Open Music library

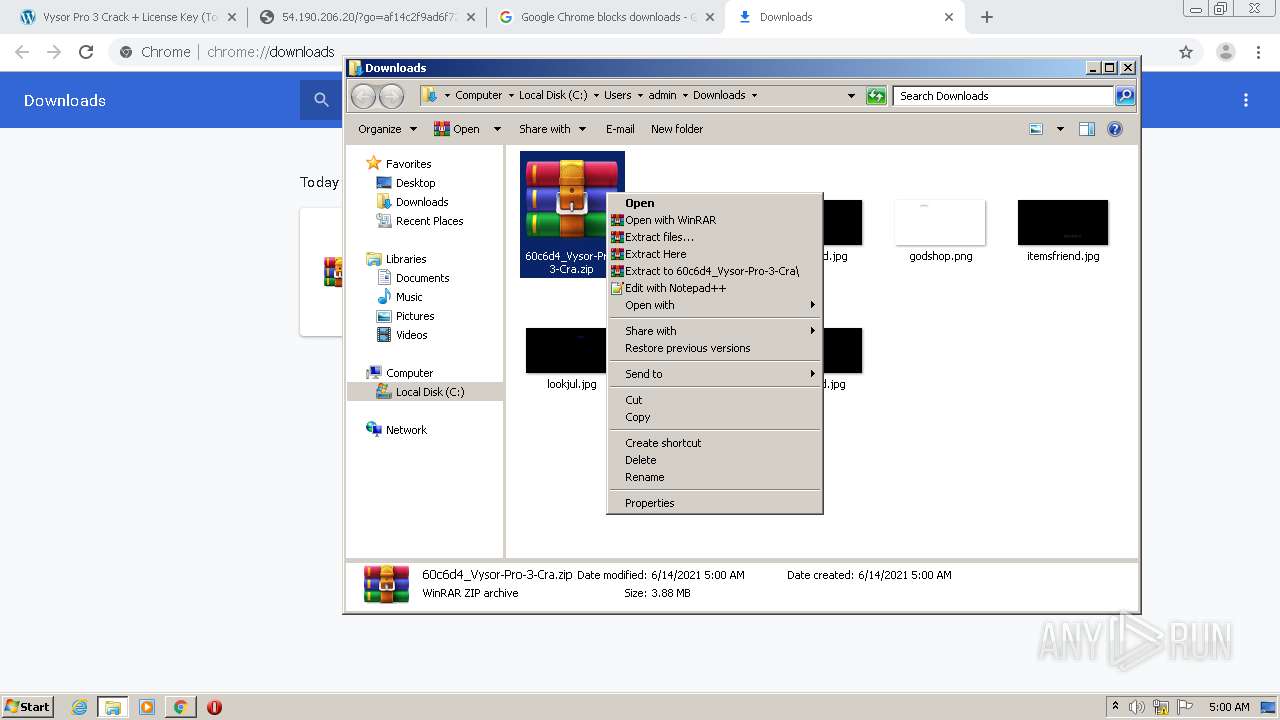click(409, 297)
